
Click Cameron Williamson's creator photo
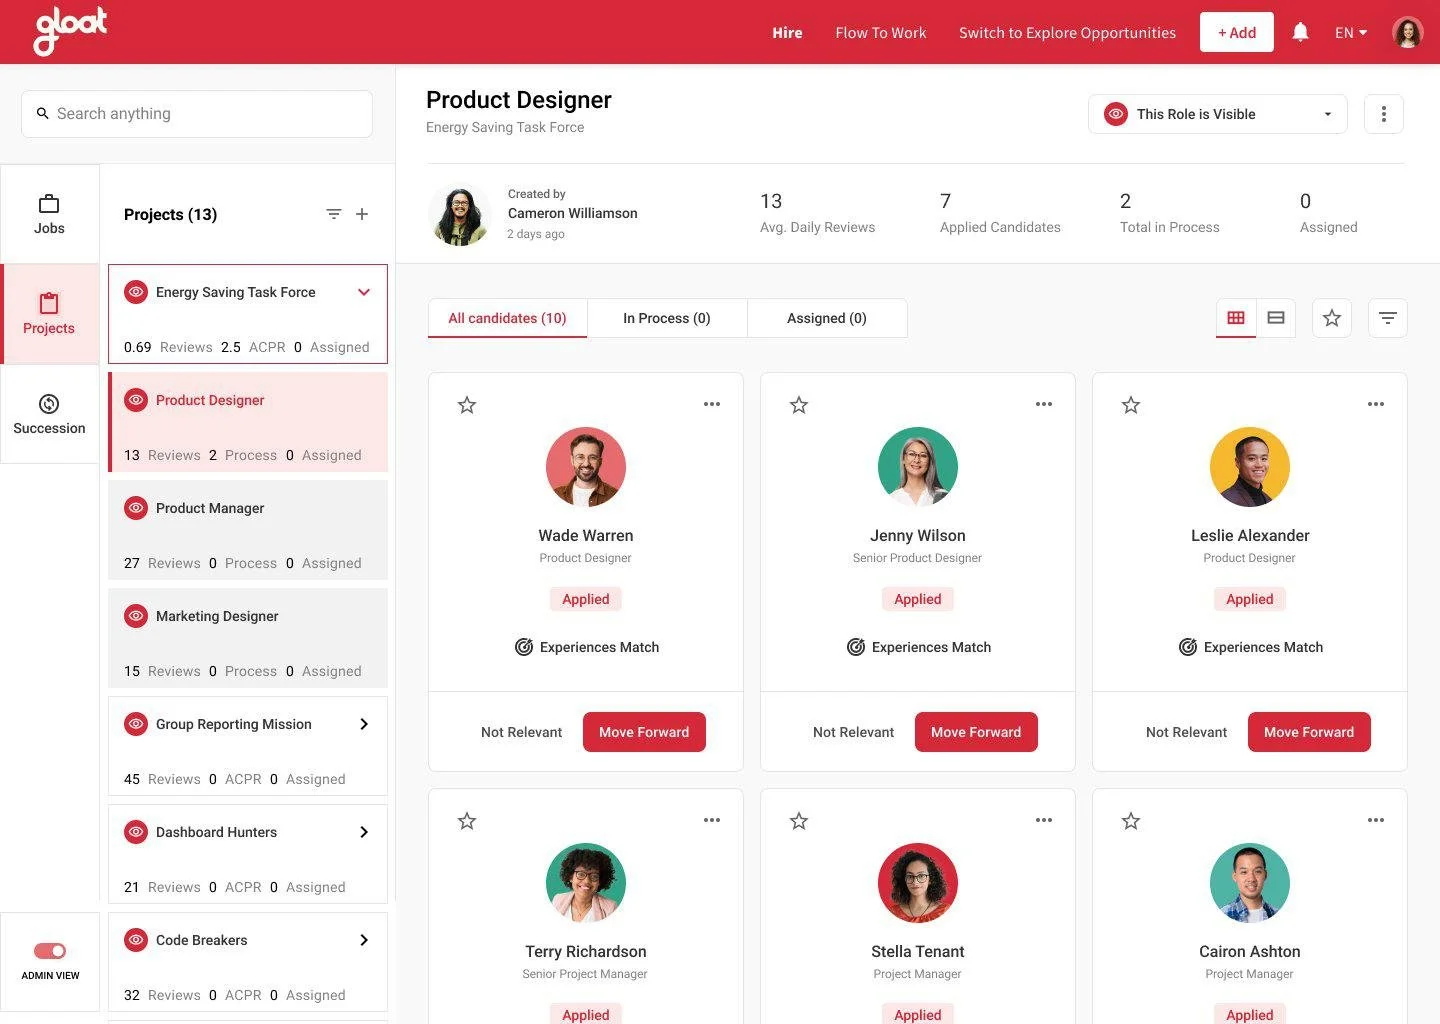coord(460,214)
